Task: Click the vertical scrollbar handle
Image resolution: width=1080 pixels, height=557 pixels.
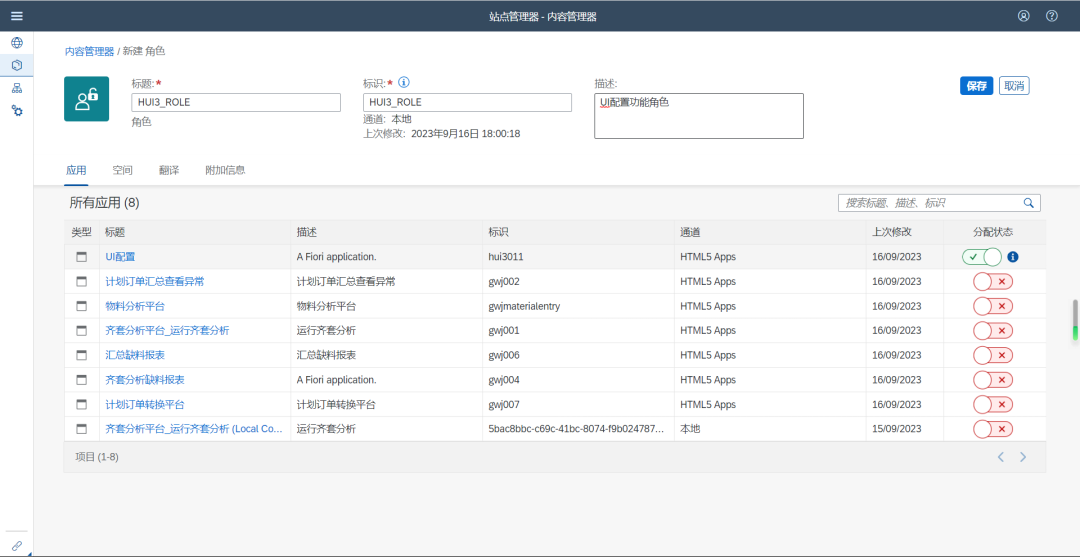Action: 1074,320
